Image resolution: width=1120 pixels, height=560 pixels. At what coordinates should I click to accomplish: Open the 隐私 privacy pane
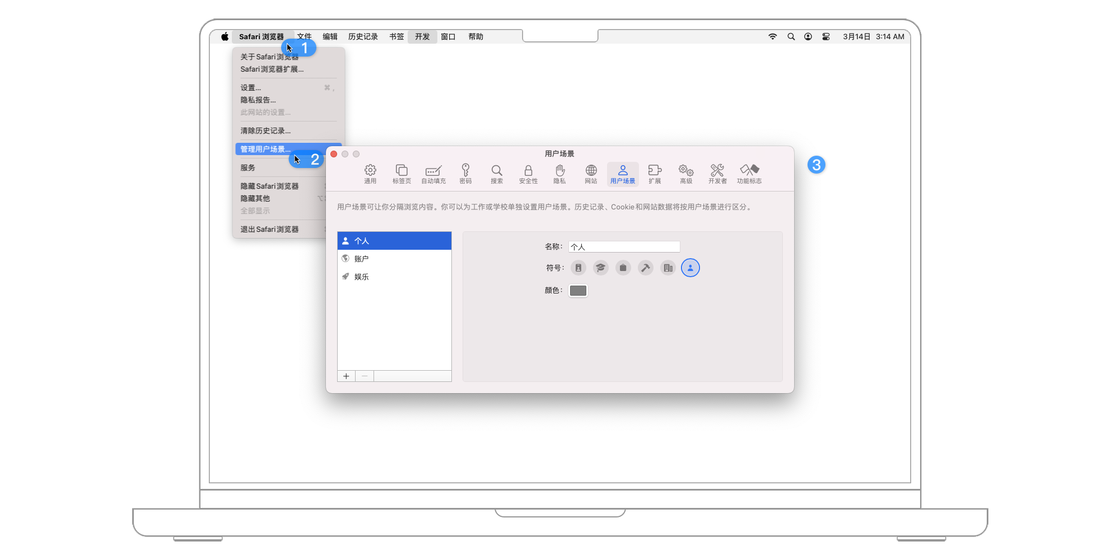(x=559, y=174)
